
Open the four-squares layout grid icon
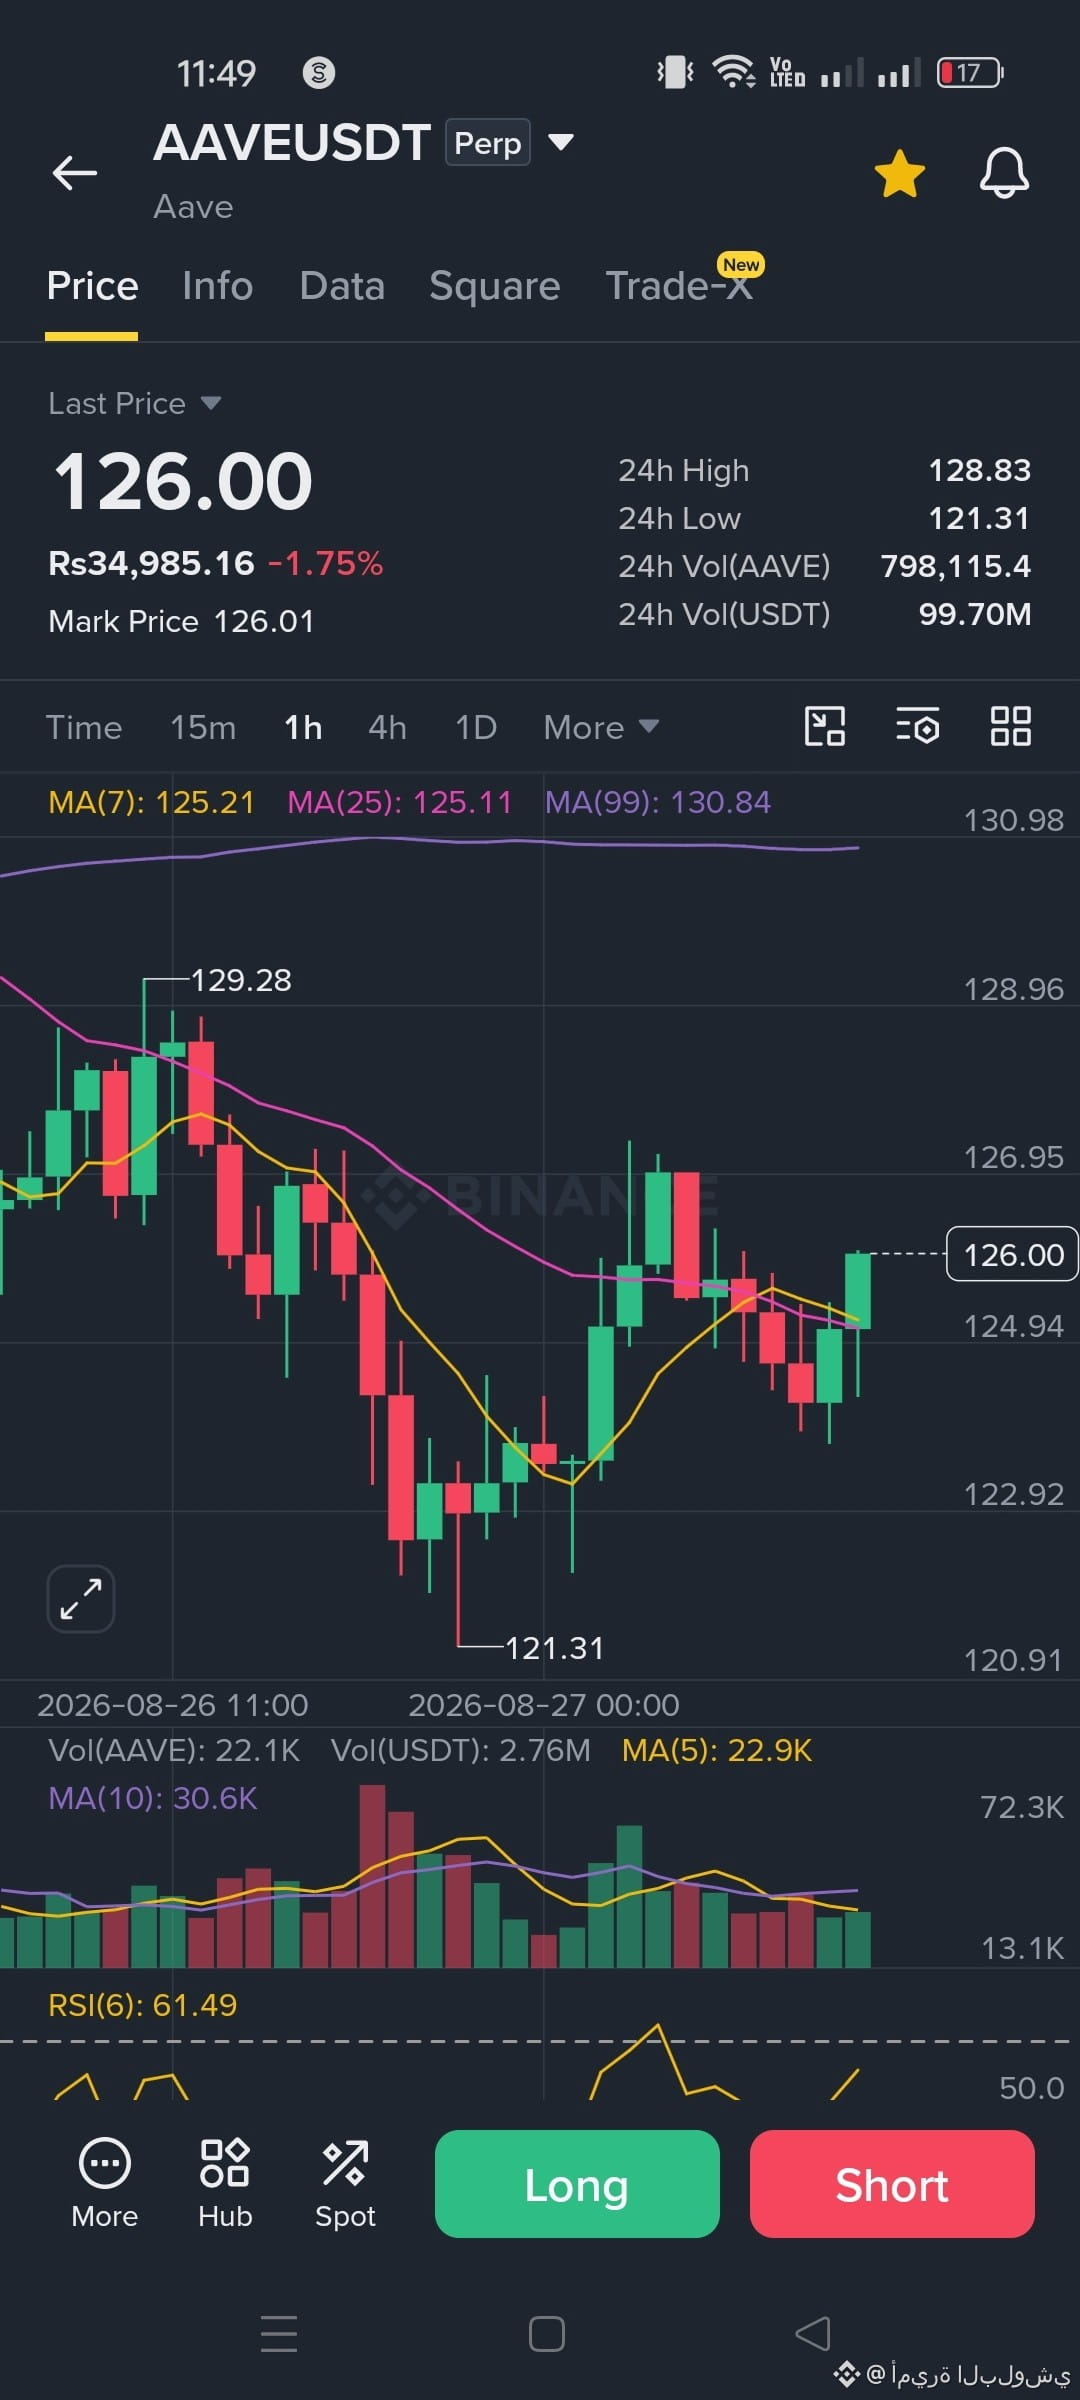tap(1010, 726)
